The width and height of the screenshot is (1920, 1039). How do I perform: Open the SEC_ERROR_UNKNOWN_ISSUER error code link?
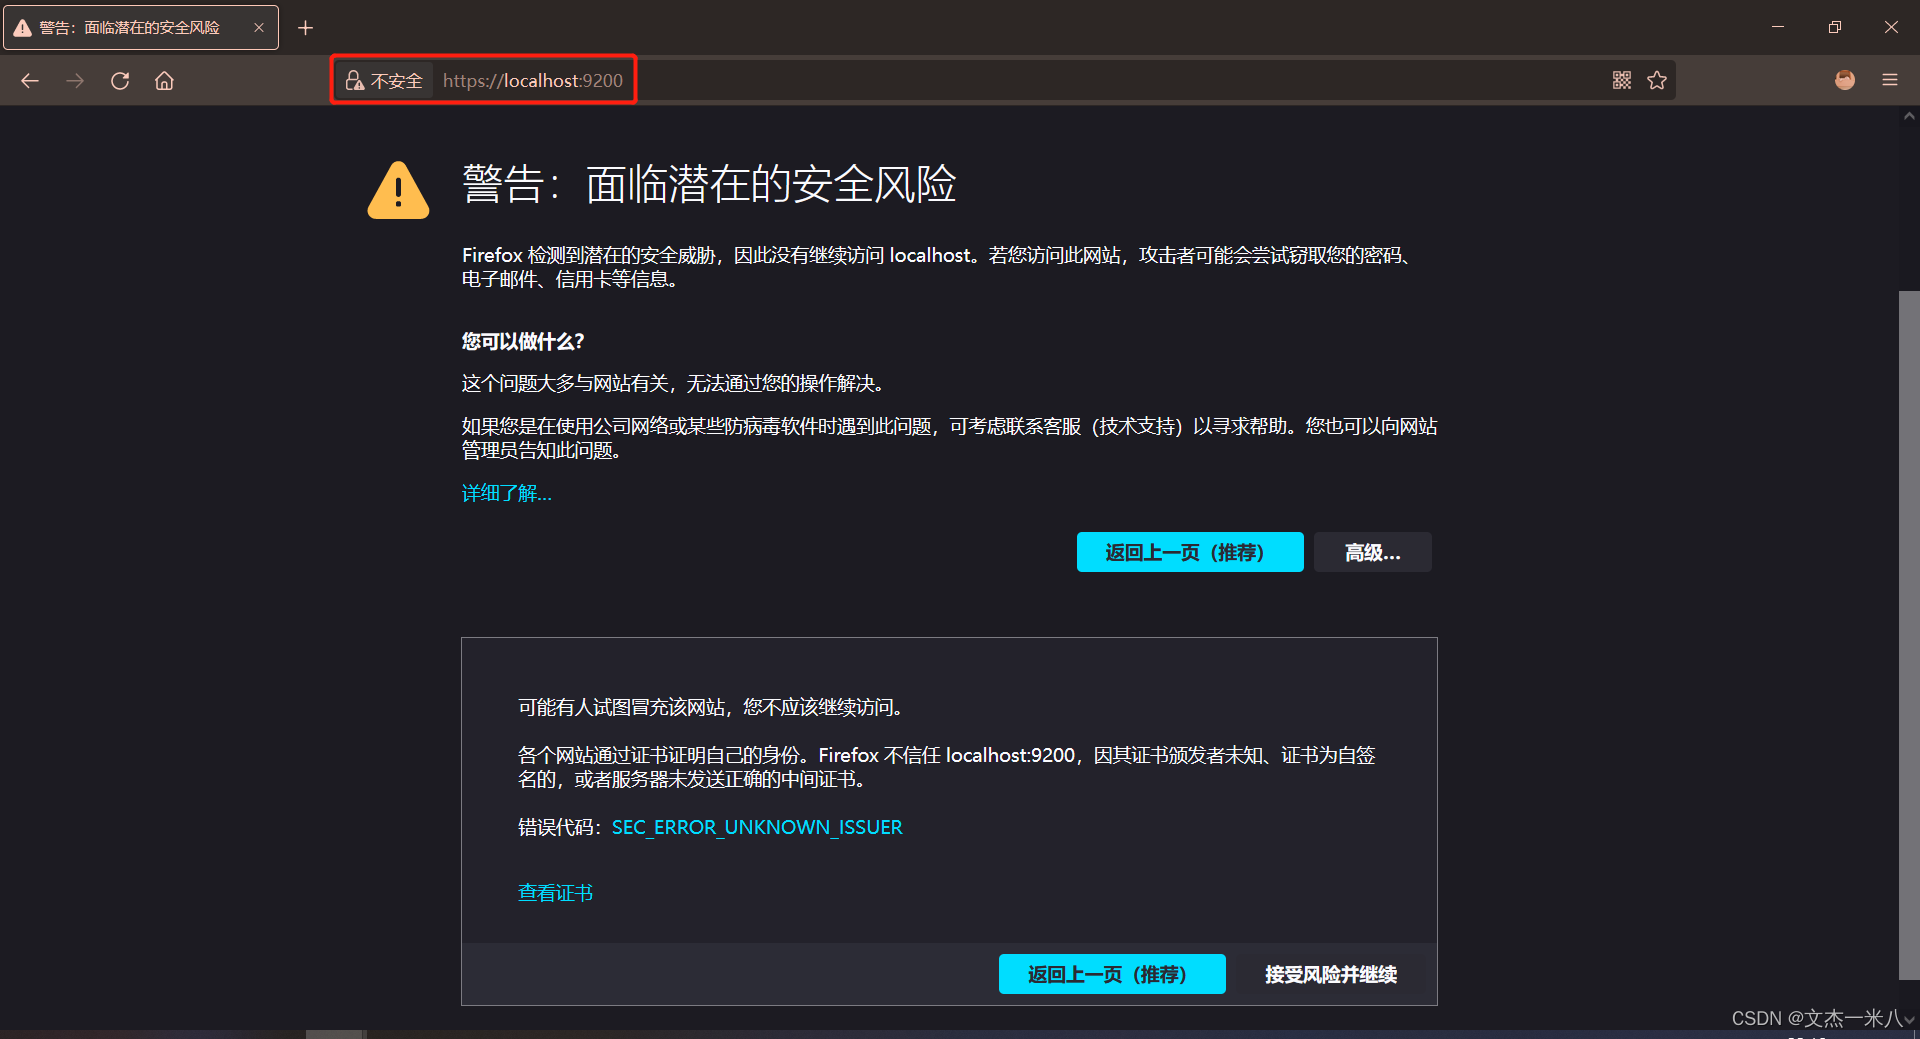pos(757,827)
